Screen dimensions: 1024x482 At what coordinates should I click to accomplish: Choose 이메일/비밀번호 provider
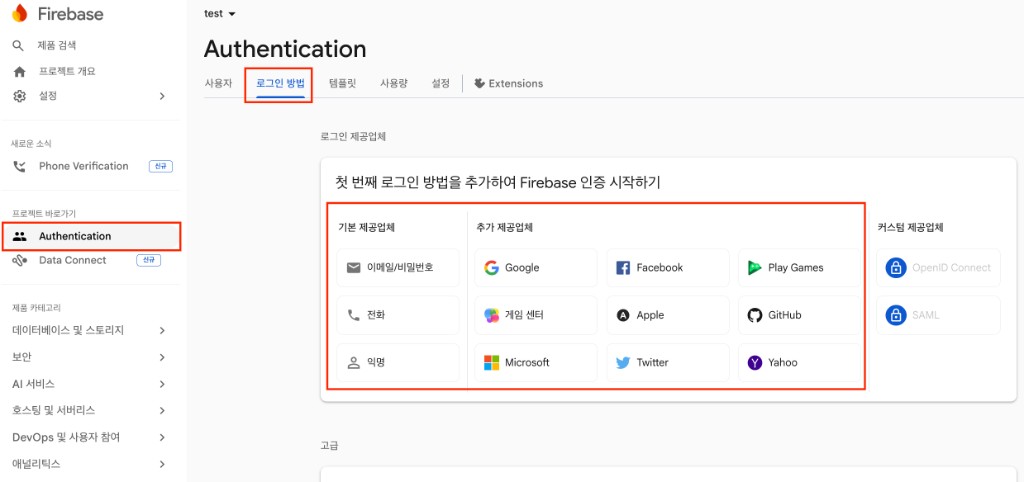[x=398, y=268]
